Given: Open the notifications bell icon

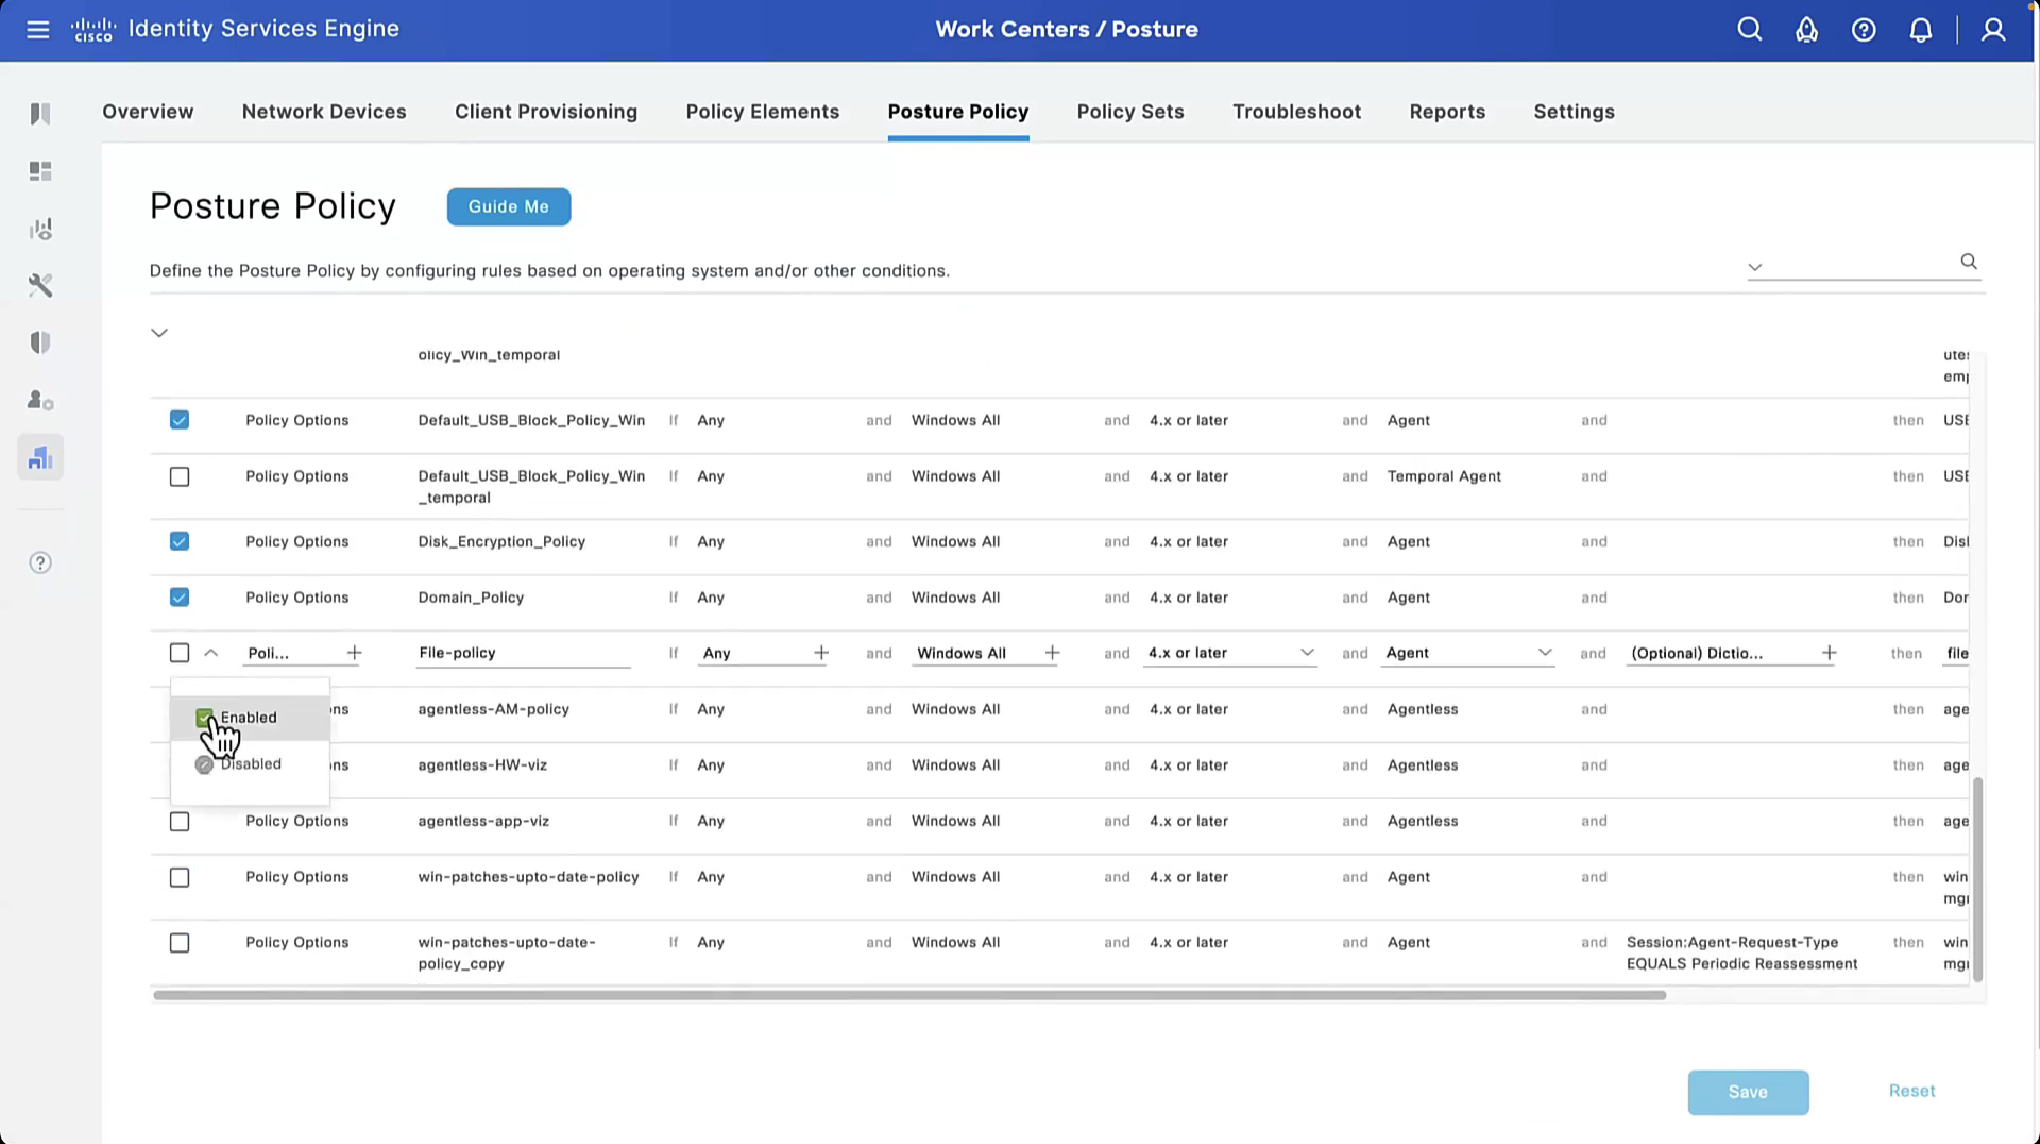Looking at the screenshot, I should point(1920,29).
